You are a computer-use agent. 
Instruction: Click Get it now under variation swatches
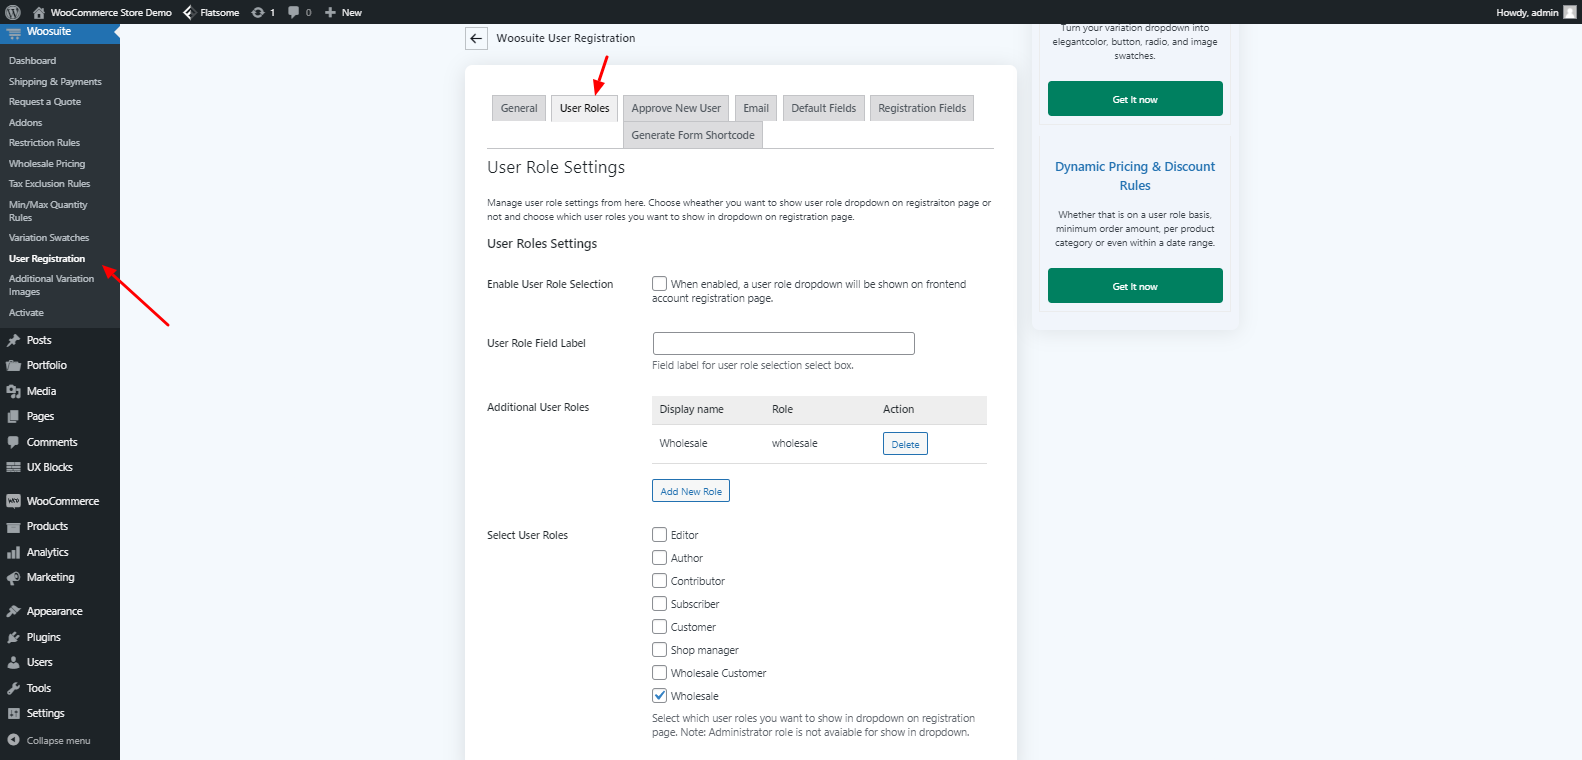click(1135, 99)
